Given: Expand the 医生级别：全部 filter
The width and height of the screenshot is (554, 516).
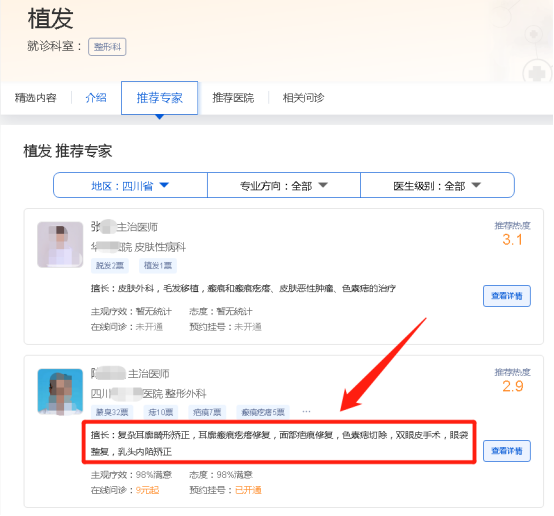Looking at the screenshot, I should click(x=437, y=185).
